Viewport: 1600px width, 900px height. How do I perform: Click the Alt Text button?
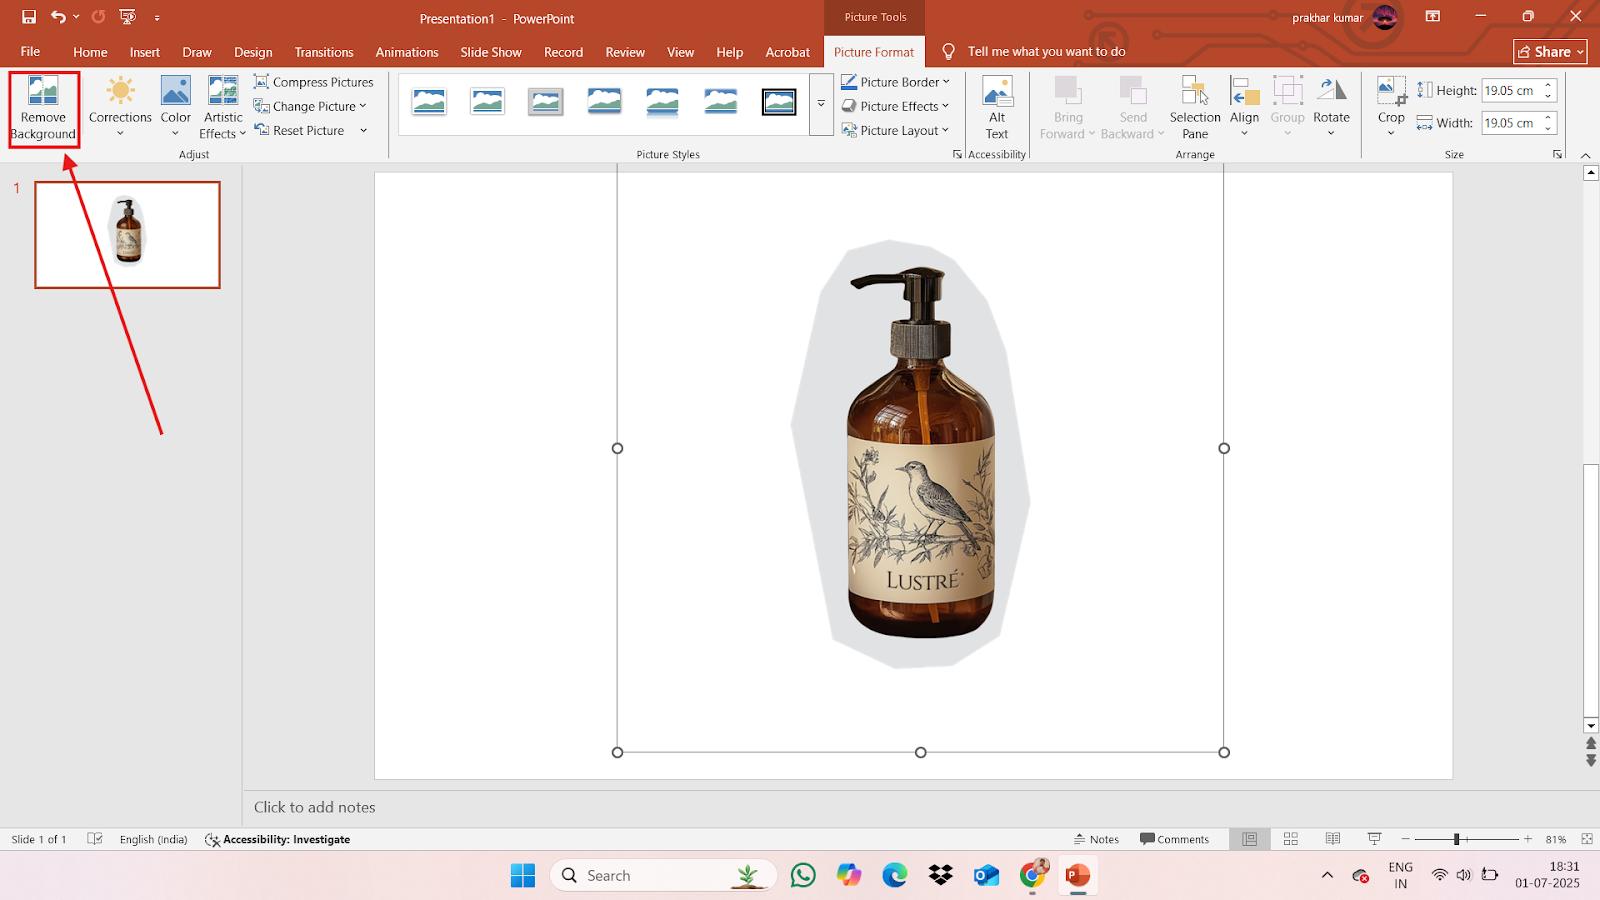pos(997,108)
